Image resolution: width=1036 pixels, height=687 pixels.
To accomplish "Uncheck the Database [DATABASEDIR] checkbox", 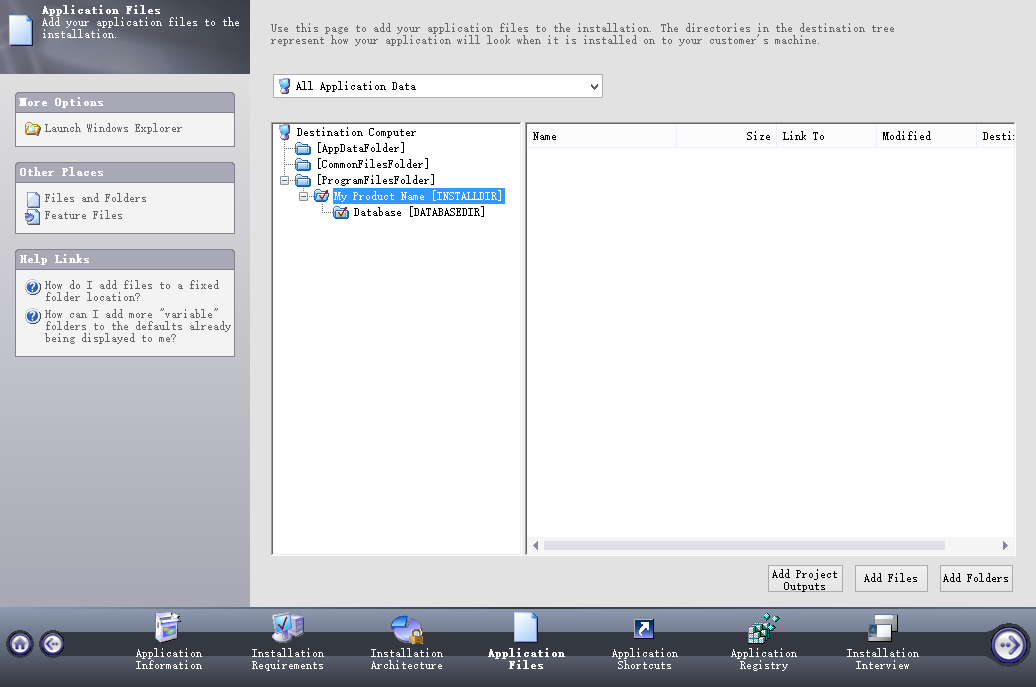I will (x=340, y=212).
